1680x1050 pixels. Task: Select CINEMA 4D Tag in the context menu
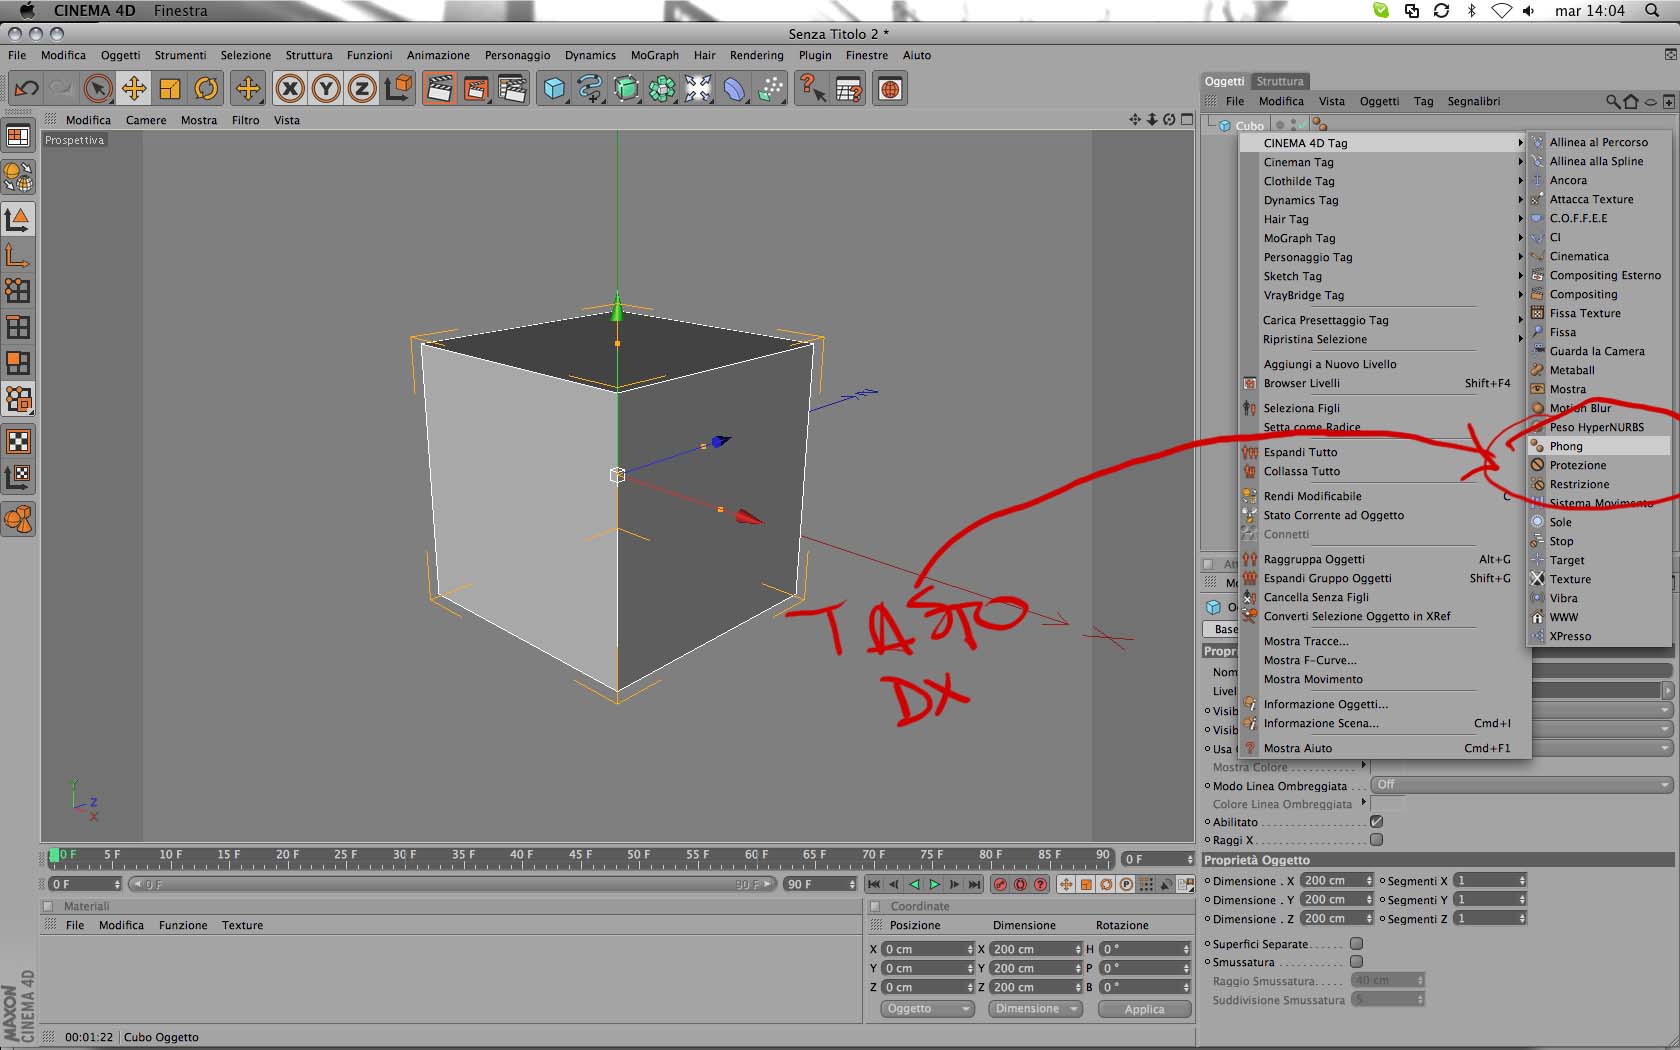(x=1384, y=143)
